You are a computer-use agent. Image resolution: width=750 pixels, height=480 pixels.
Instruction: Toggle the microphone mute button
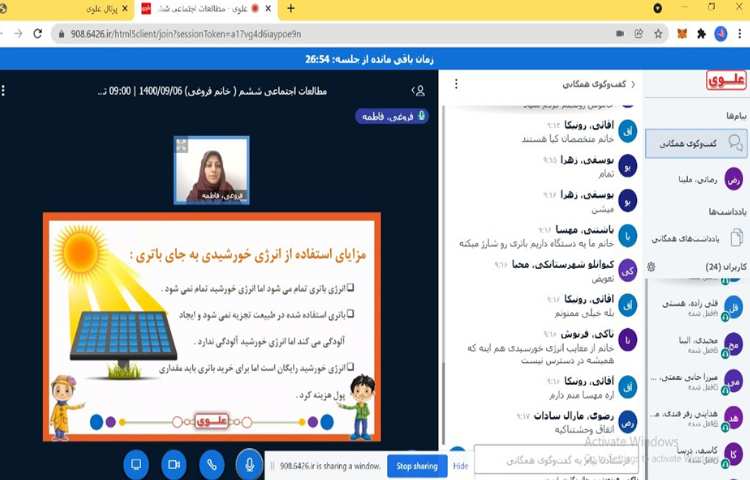click(x=249, y=464)
